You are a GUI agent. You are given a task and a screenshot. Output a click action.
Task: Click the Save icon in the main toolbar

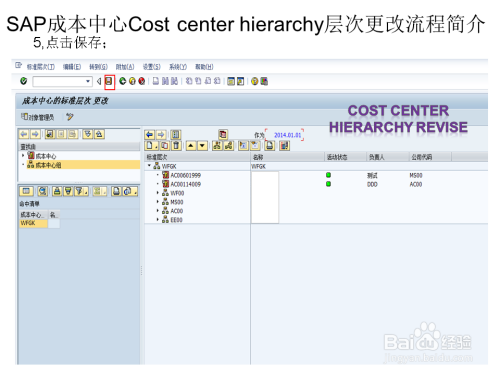[109, 81]
